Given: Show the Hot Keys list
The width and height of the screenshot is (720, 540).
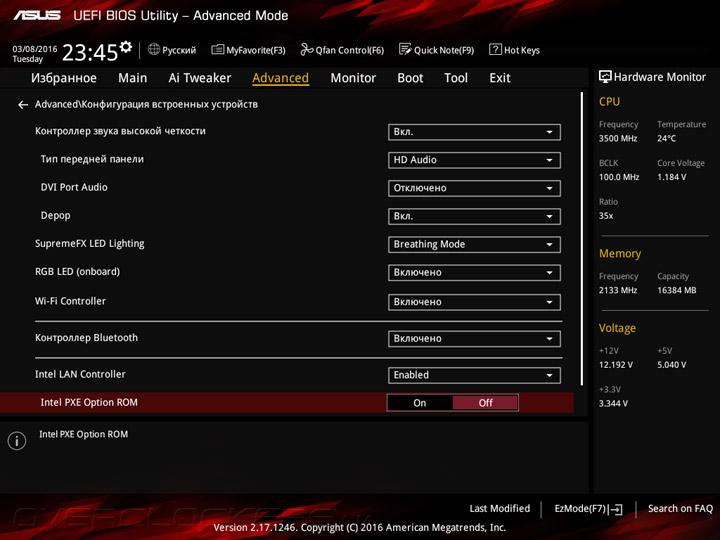Looking at the screenshot, I should [x=514, y=50].
